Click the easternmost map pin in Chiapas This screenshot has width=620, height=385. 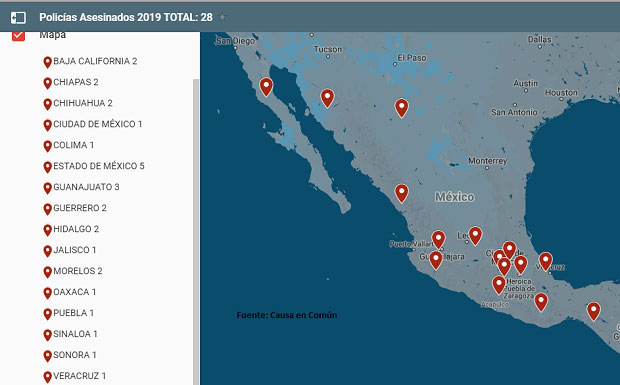(x=594, y=311)
